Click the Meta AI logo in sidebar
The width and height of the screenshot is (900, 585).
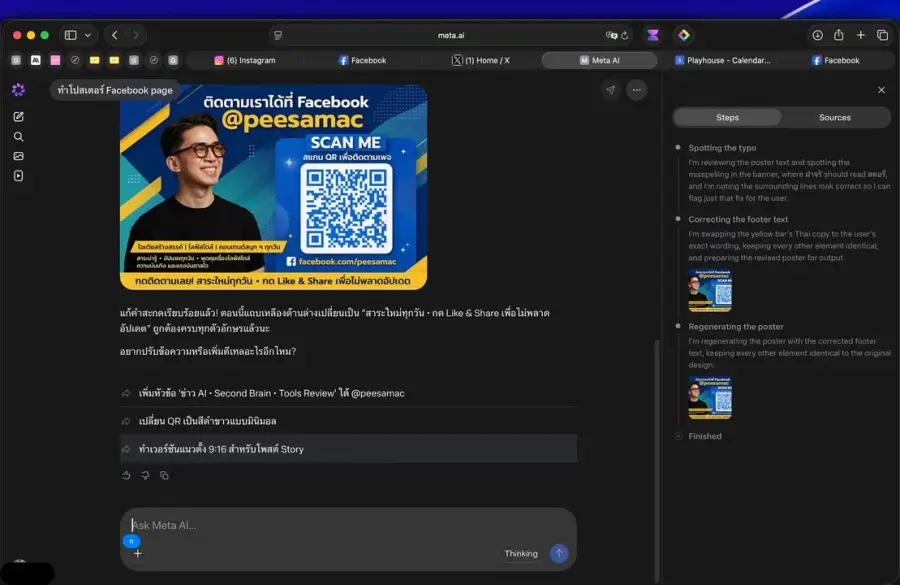18,90
